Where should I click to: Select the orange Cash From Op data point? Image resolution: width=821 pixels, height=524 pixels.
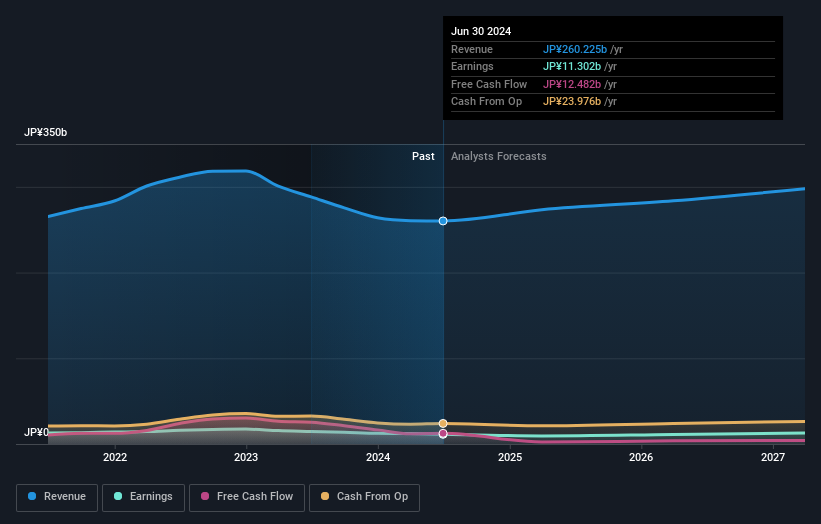click(443, 423)
